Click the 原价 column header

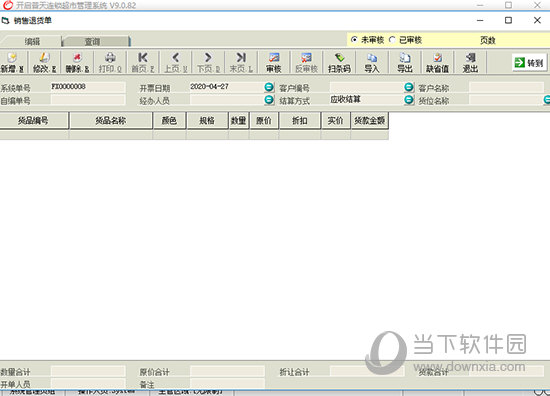point(264,121)
